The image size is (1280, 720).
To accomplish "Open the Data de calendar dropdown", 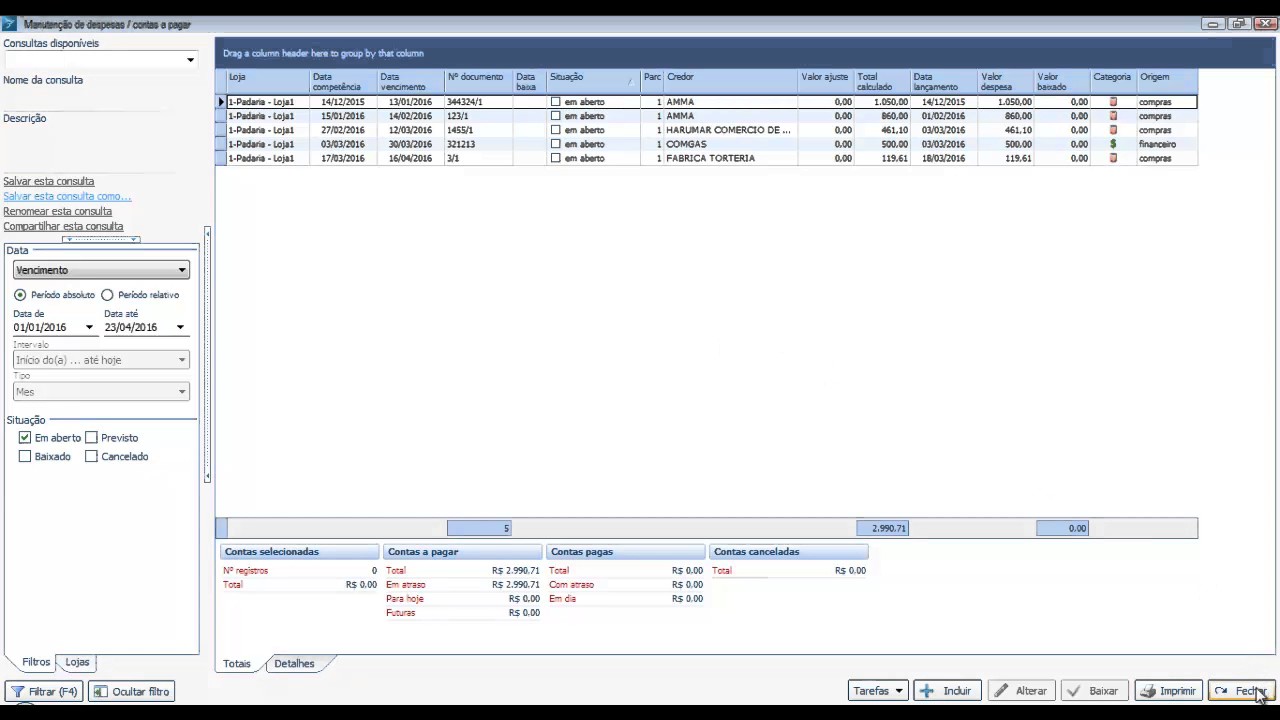I will pos(89,327).
